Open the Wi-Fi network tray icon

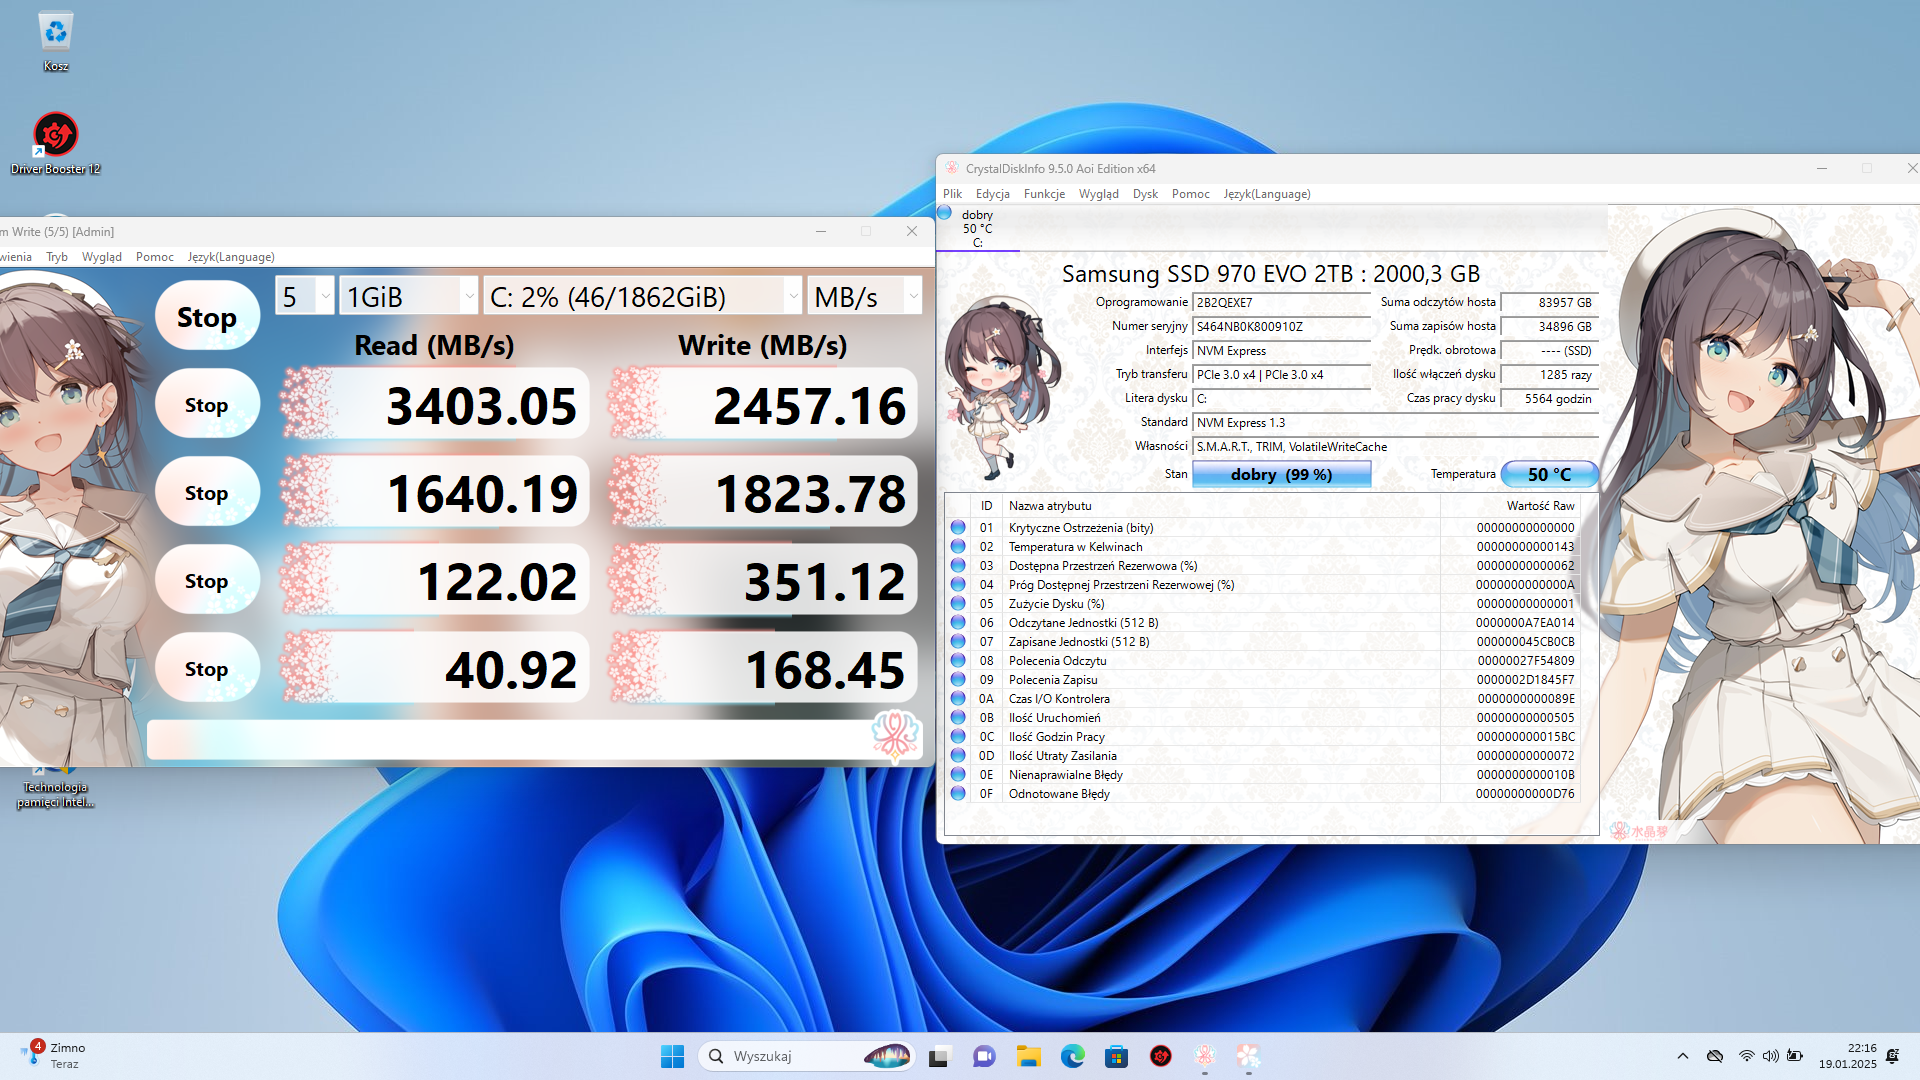click(1746, 1056)
